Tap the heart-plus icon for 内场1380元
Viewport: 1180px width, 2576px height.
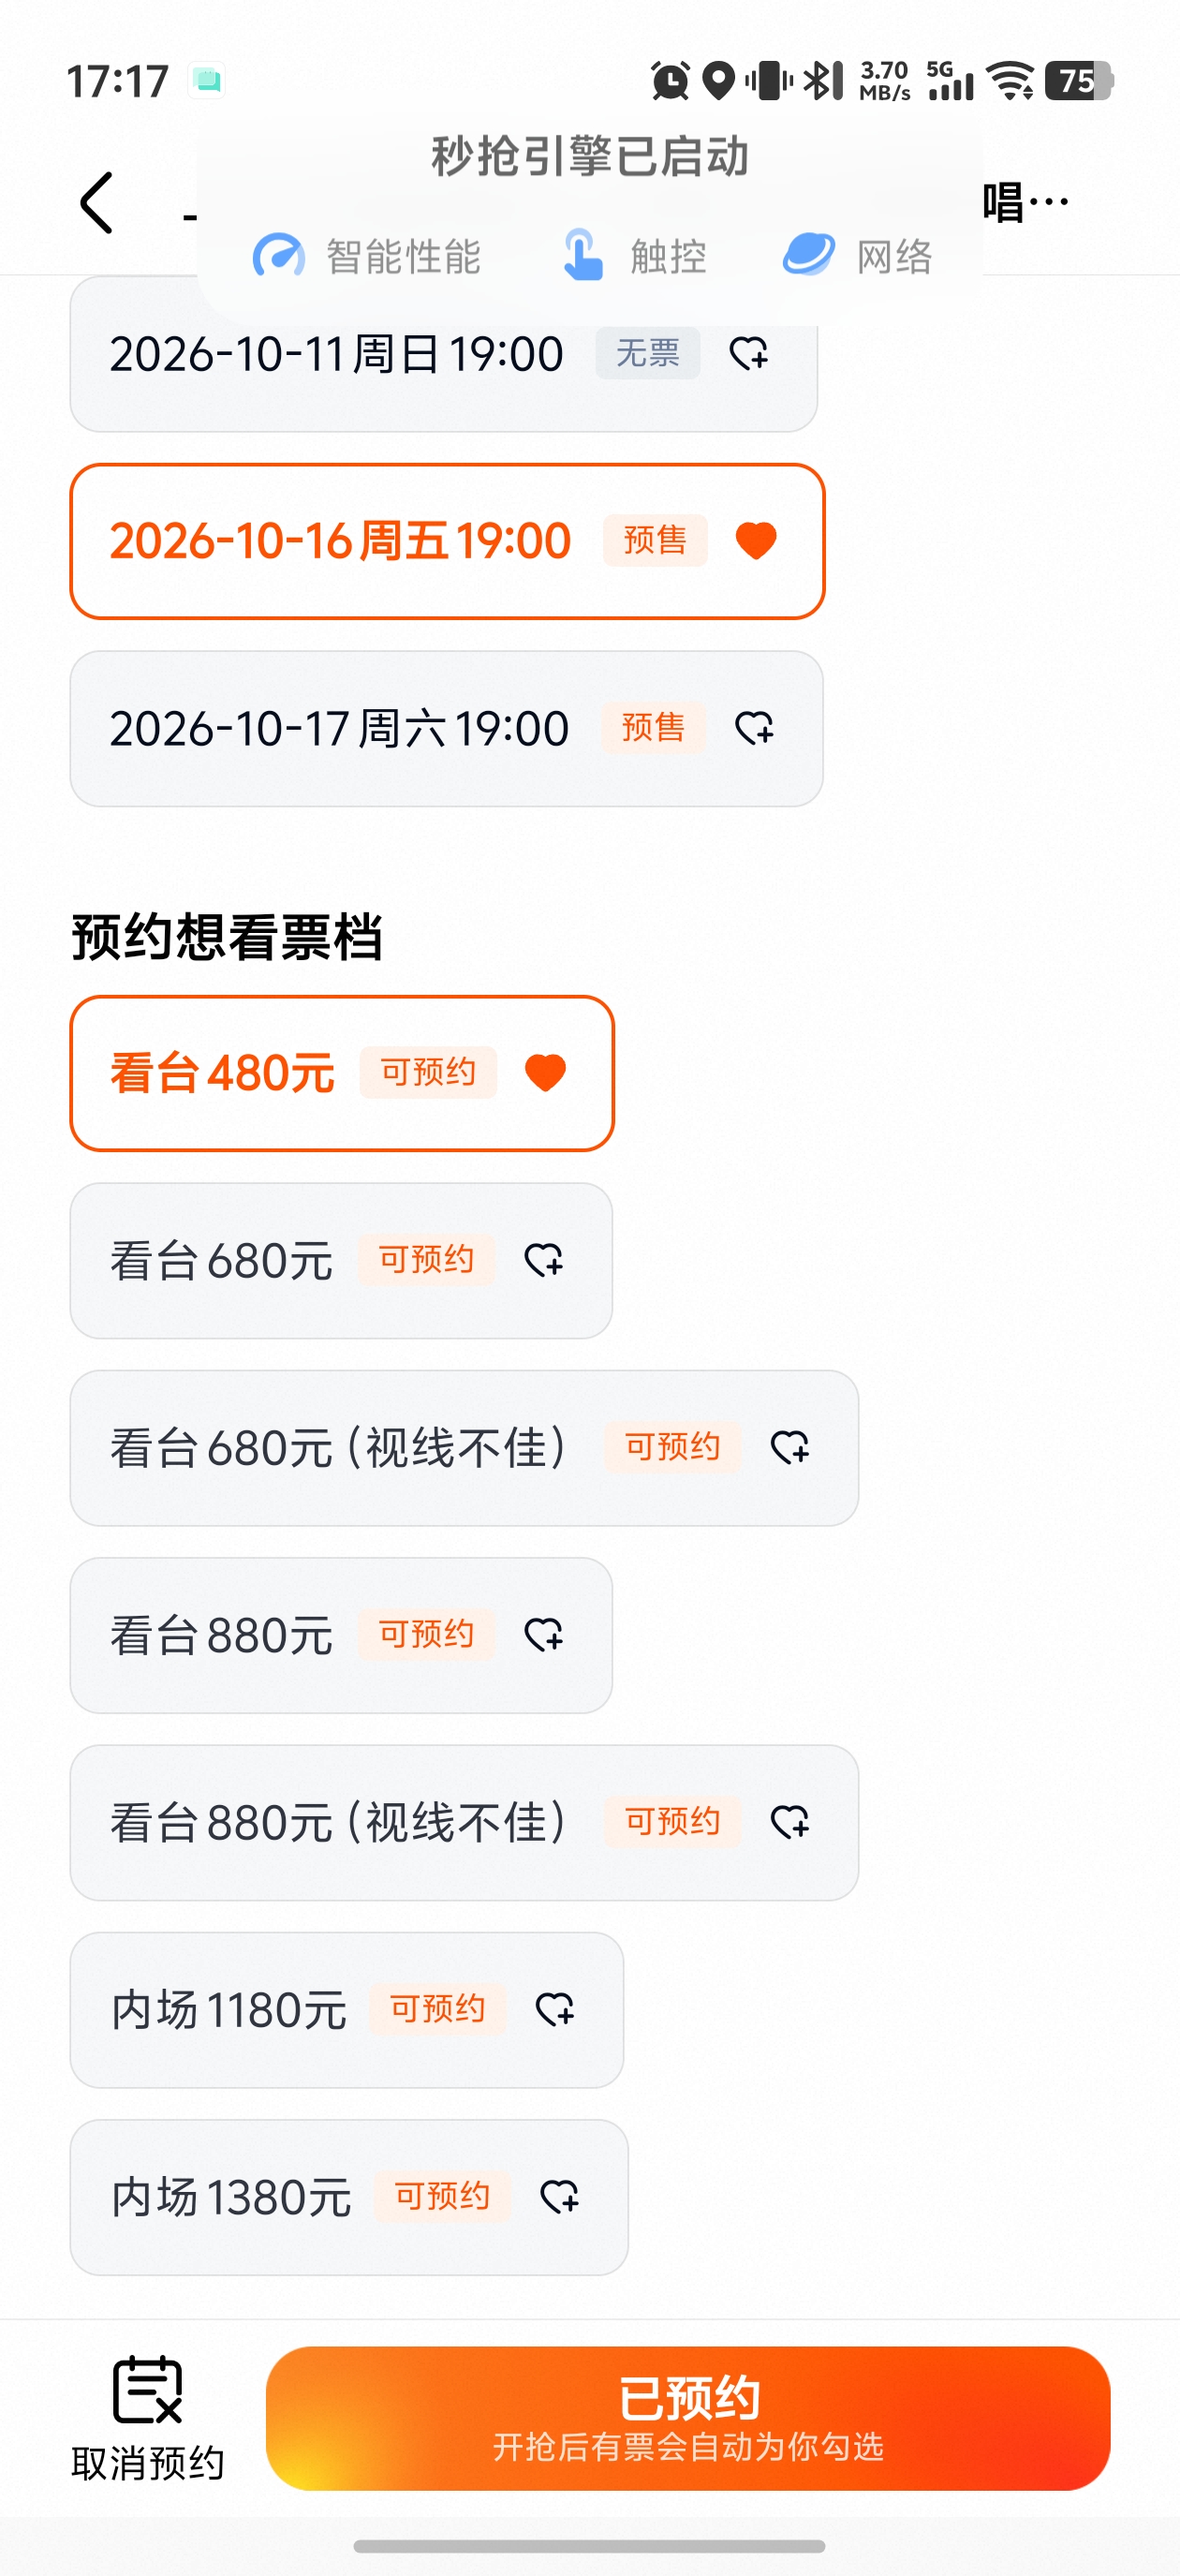[x=560, y=2197]
